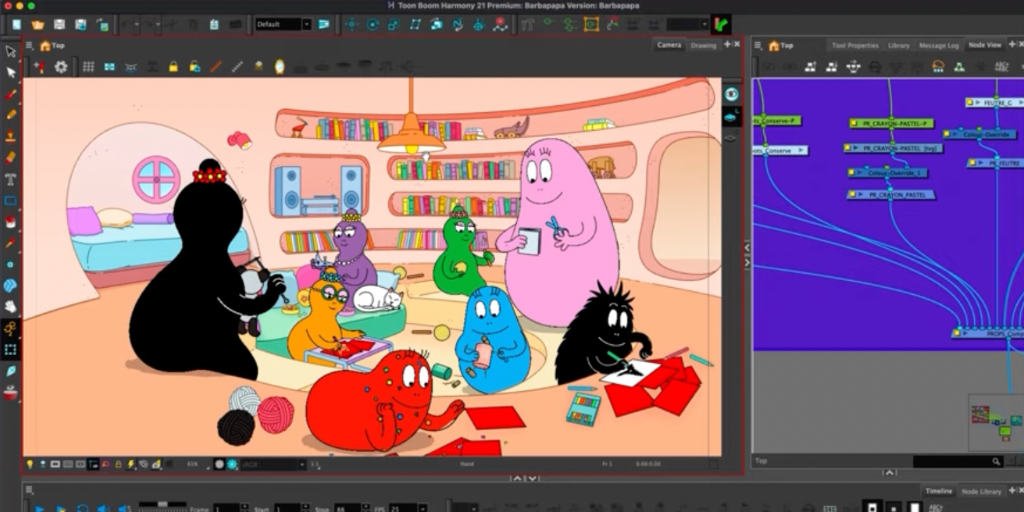Click the Save As icon
The width and height of the screenshot is (1024, 512).
(80, 25)
